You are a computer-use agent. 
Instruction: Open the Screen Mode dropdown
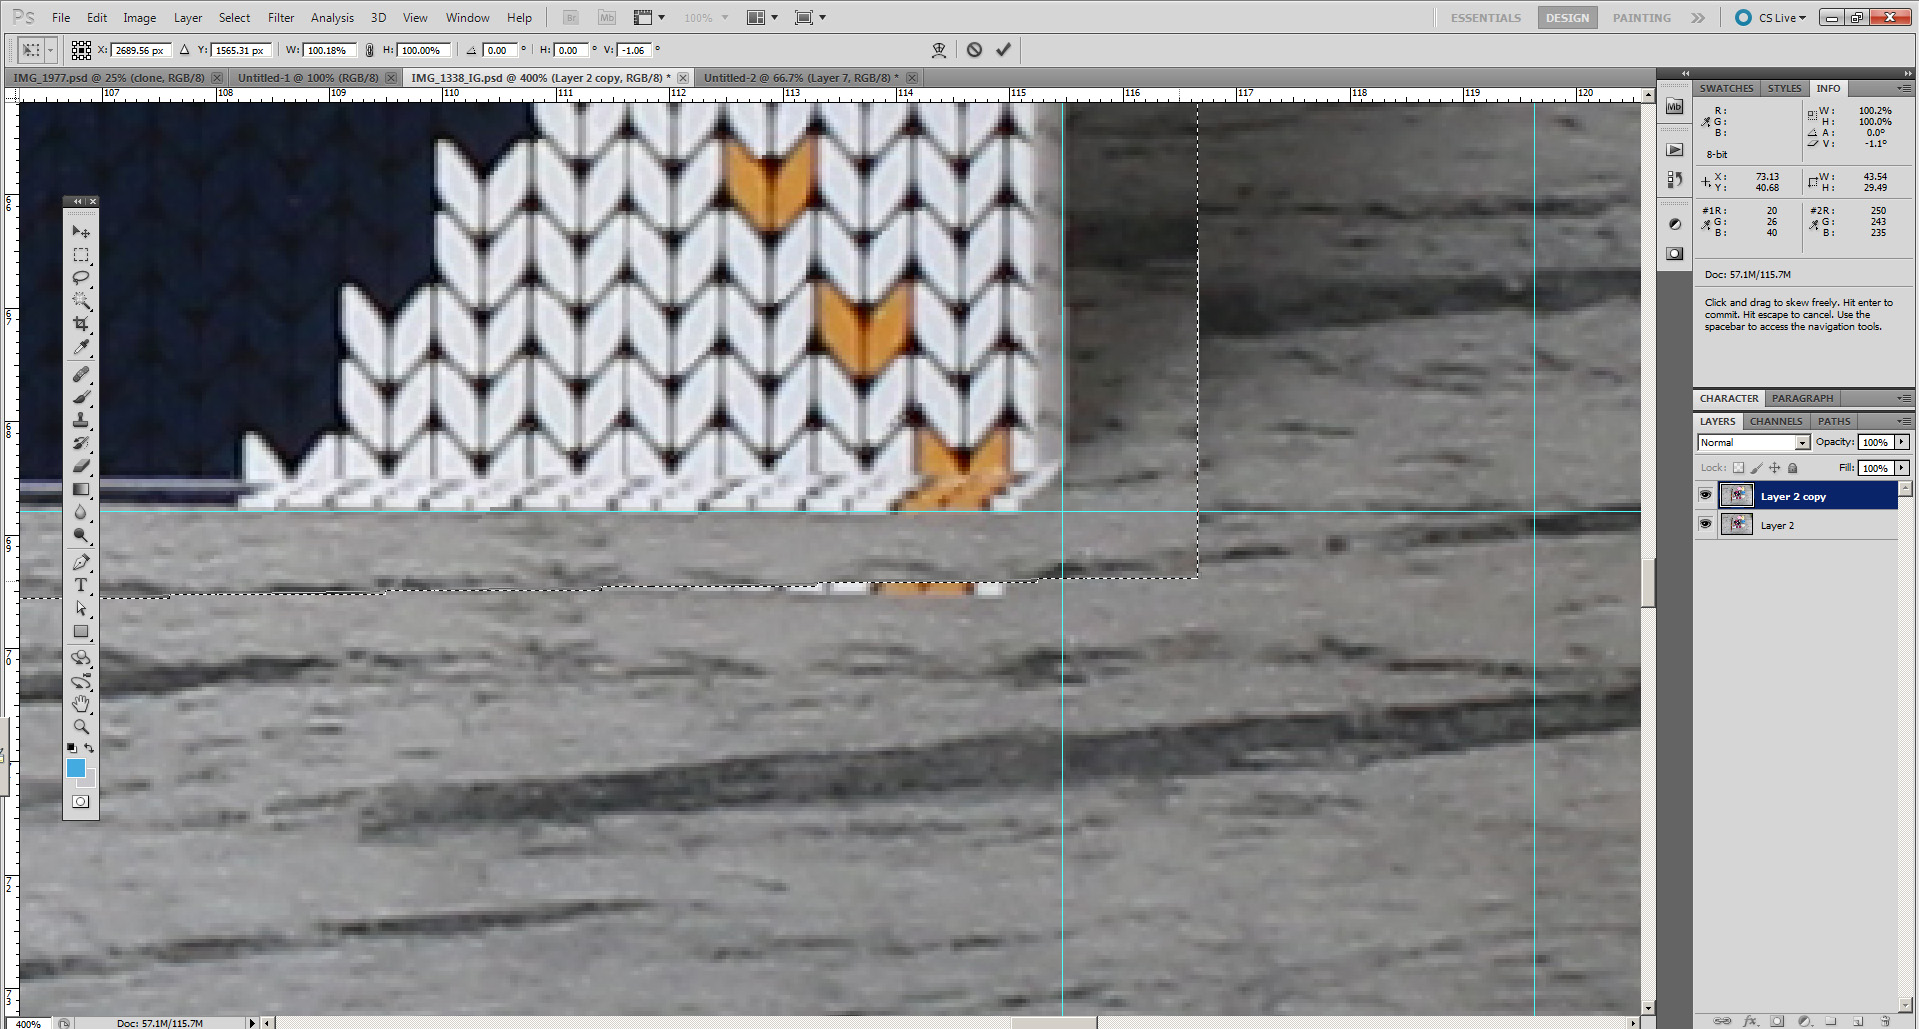(x=810, y=18)
